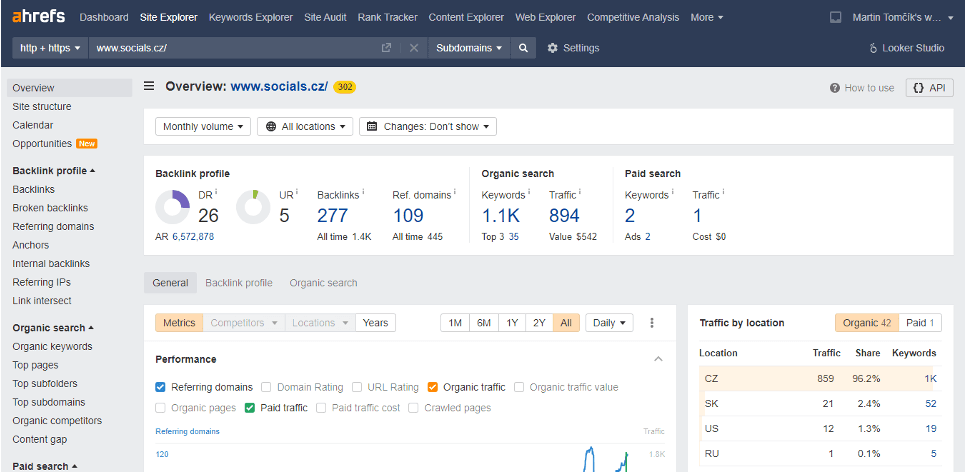Click the search magnifier button
966x472 pixels.
(x=523, y=47)
